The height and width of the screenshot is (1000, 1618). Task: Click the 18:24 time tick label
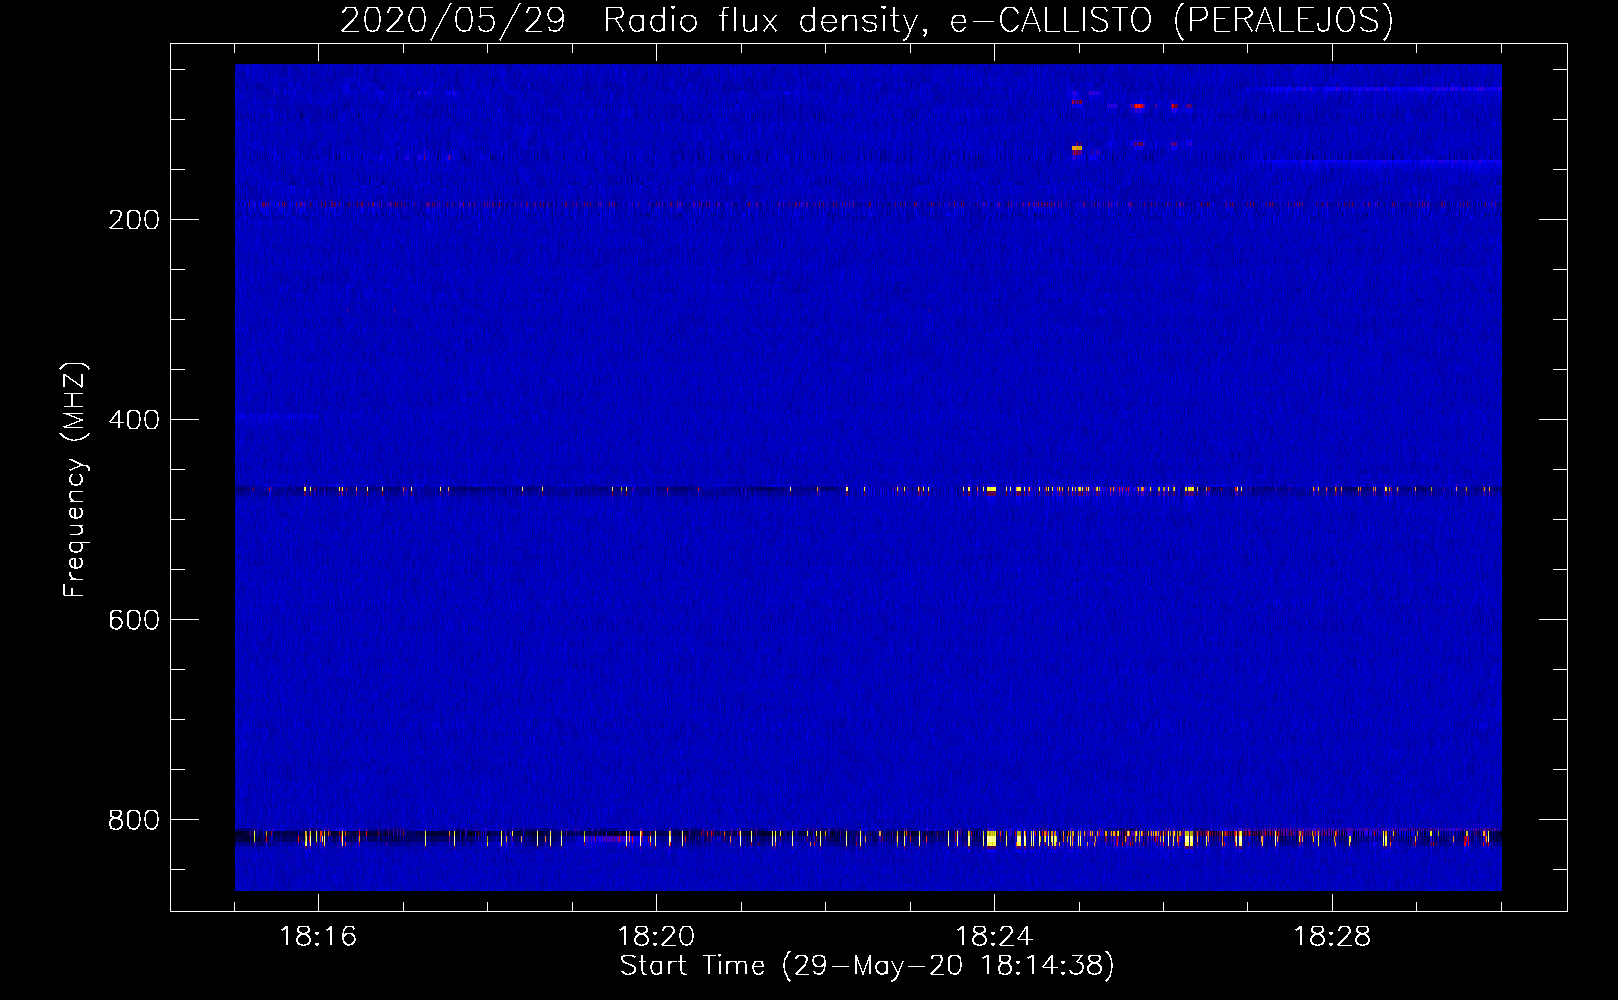[994, 937]
